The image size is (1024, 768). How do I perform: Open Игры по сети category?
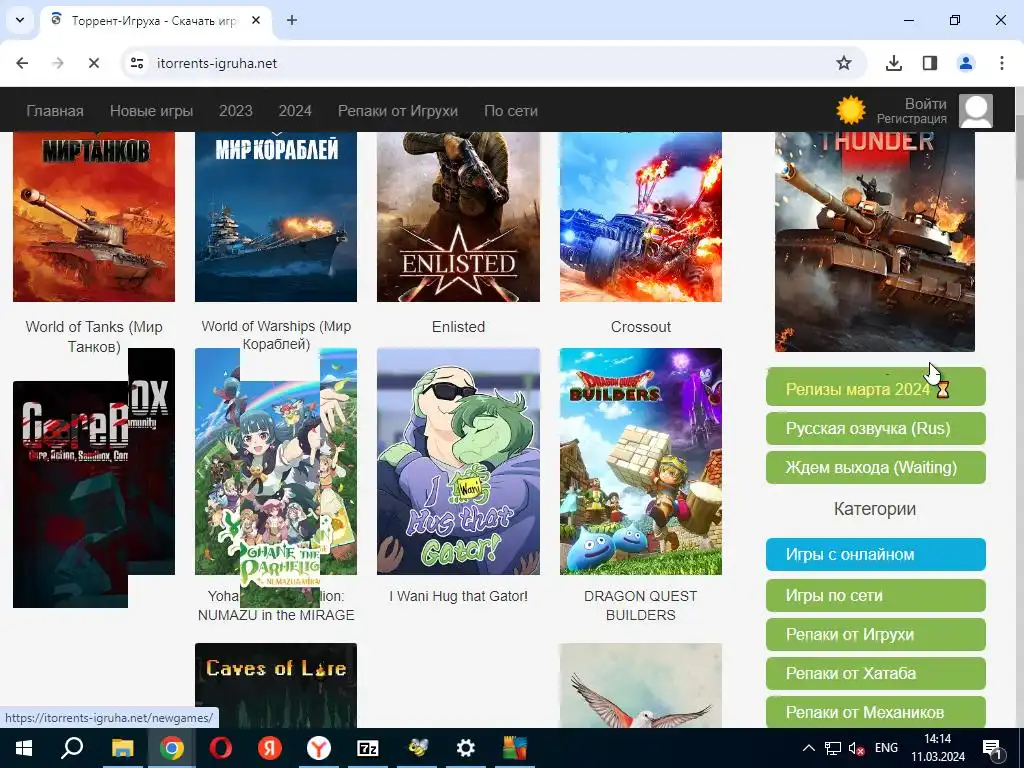pos(876,596)
